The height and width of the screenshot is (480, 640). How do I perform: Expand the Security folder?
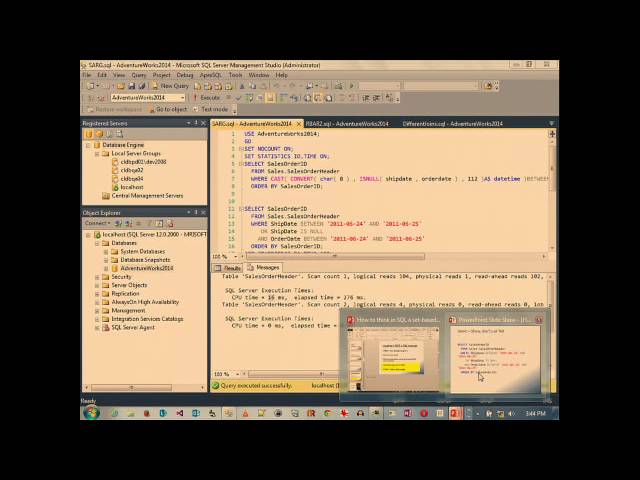pyautogui.click(x=97, y=277)
